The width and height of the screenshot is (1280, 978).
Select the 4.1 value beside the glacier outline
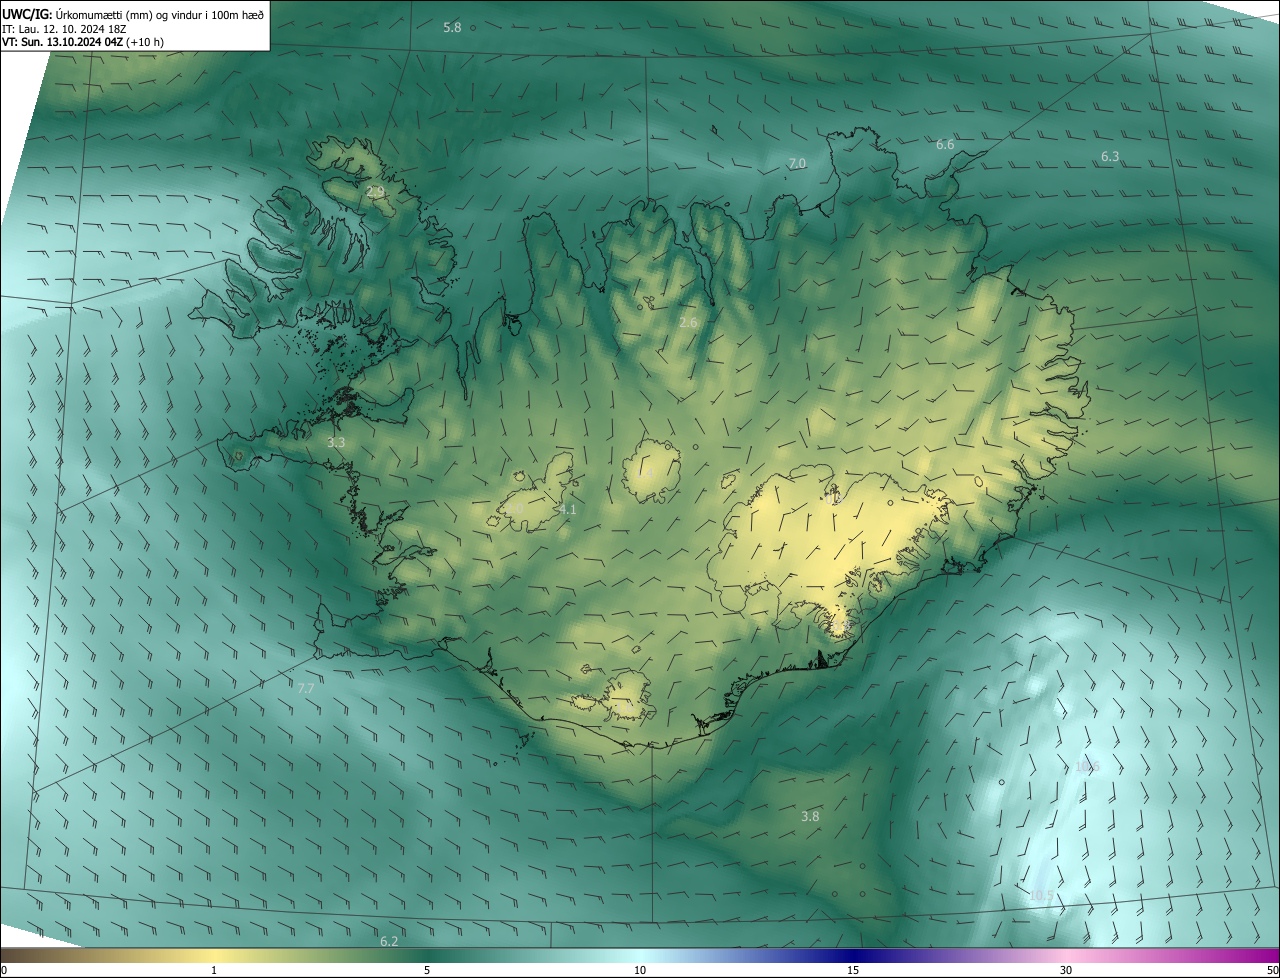point(567,510)
